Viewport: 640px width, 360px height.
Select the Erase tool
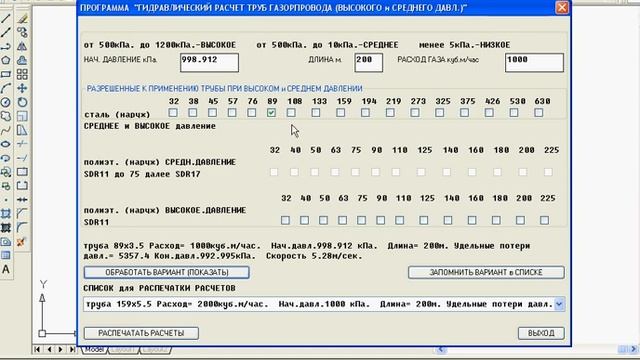pyautogui.click(x=22, y=18)
